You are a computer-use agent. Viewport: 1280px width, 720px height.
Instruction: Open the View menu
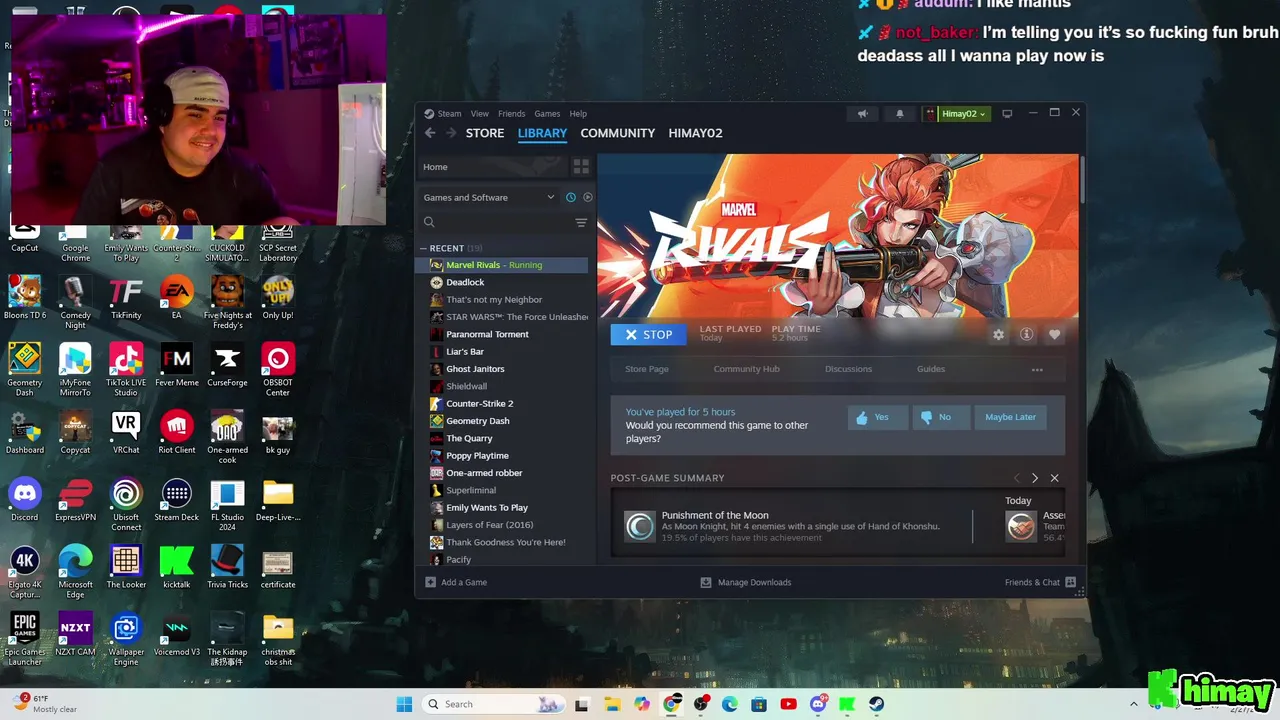480,114
